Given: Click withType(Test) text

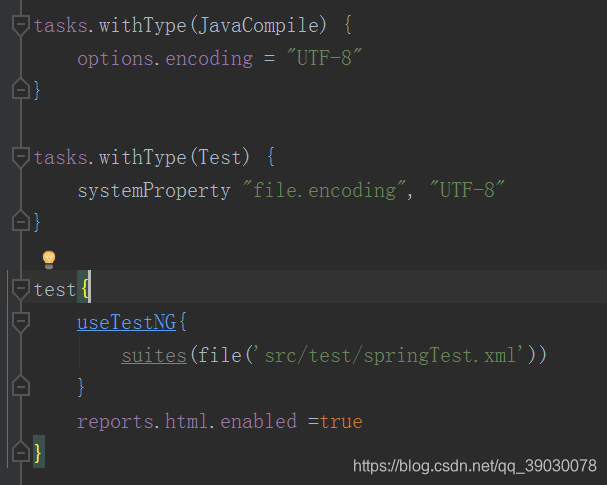Looking at the screenshot, I should [x=174, y=158].
